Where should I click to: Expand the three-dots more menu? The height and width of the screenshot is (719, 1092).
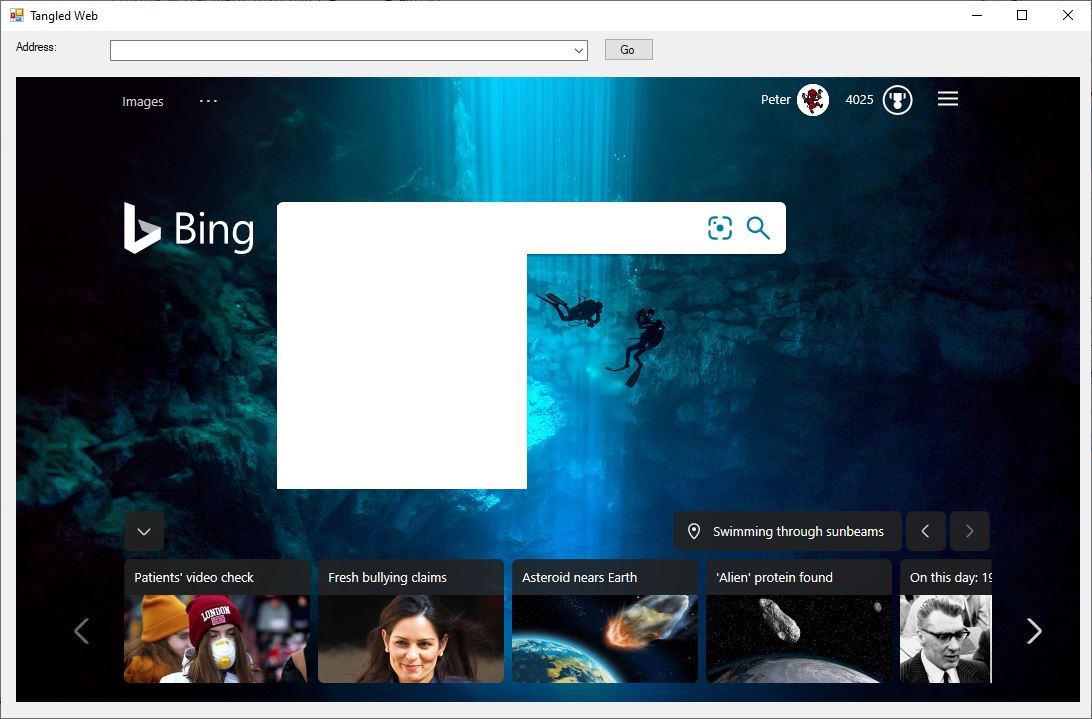tap(208, 101)
